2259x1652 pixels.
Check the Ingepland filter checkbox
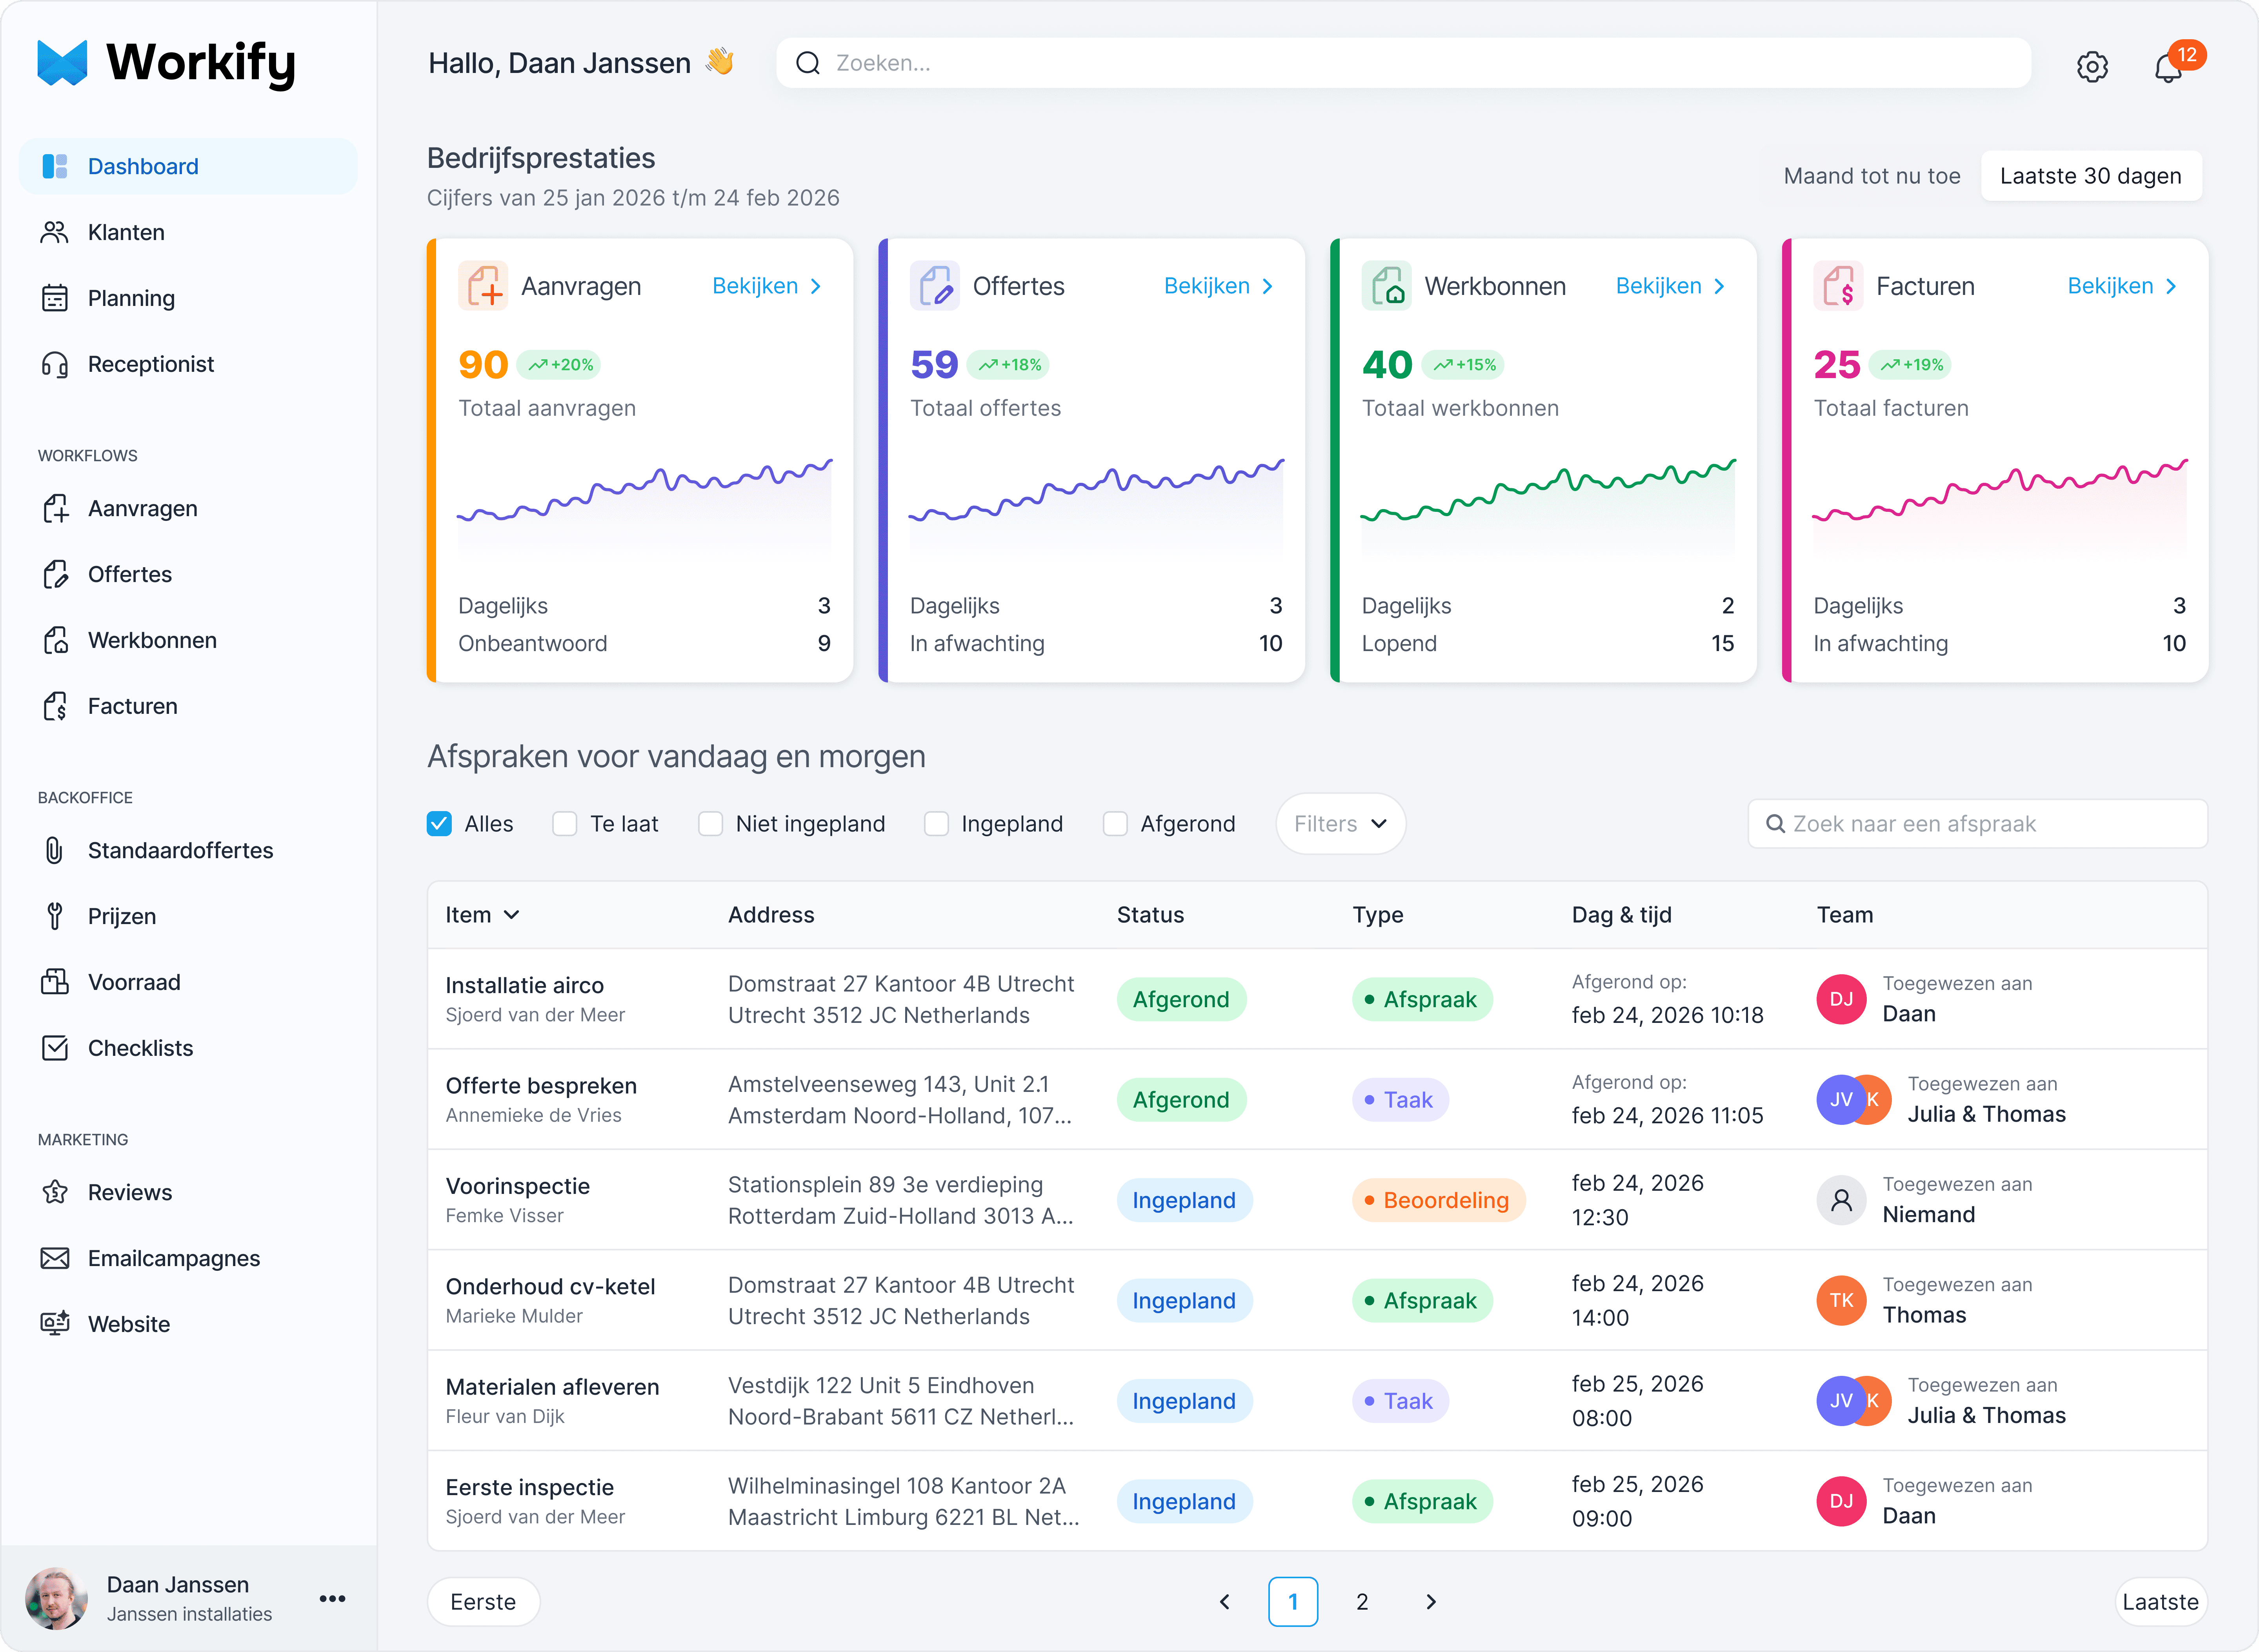(x=936, y=824)
